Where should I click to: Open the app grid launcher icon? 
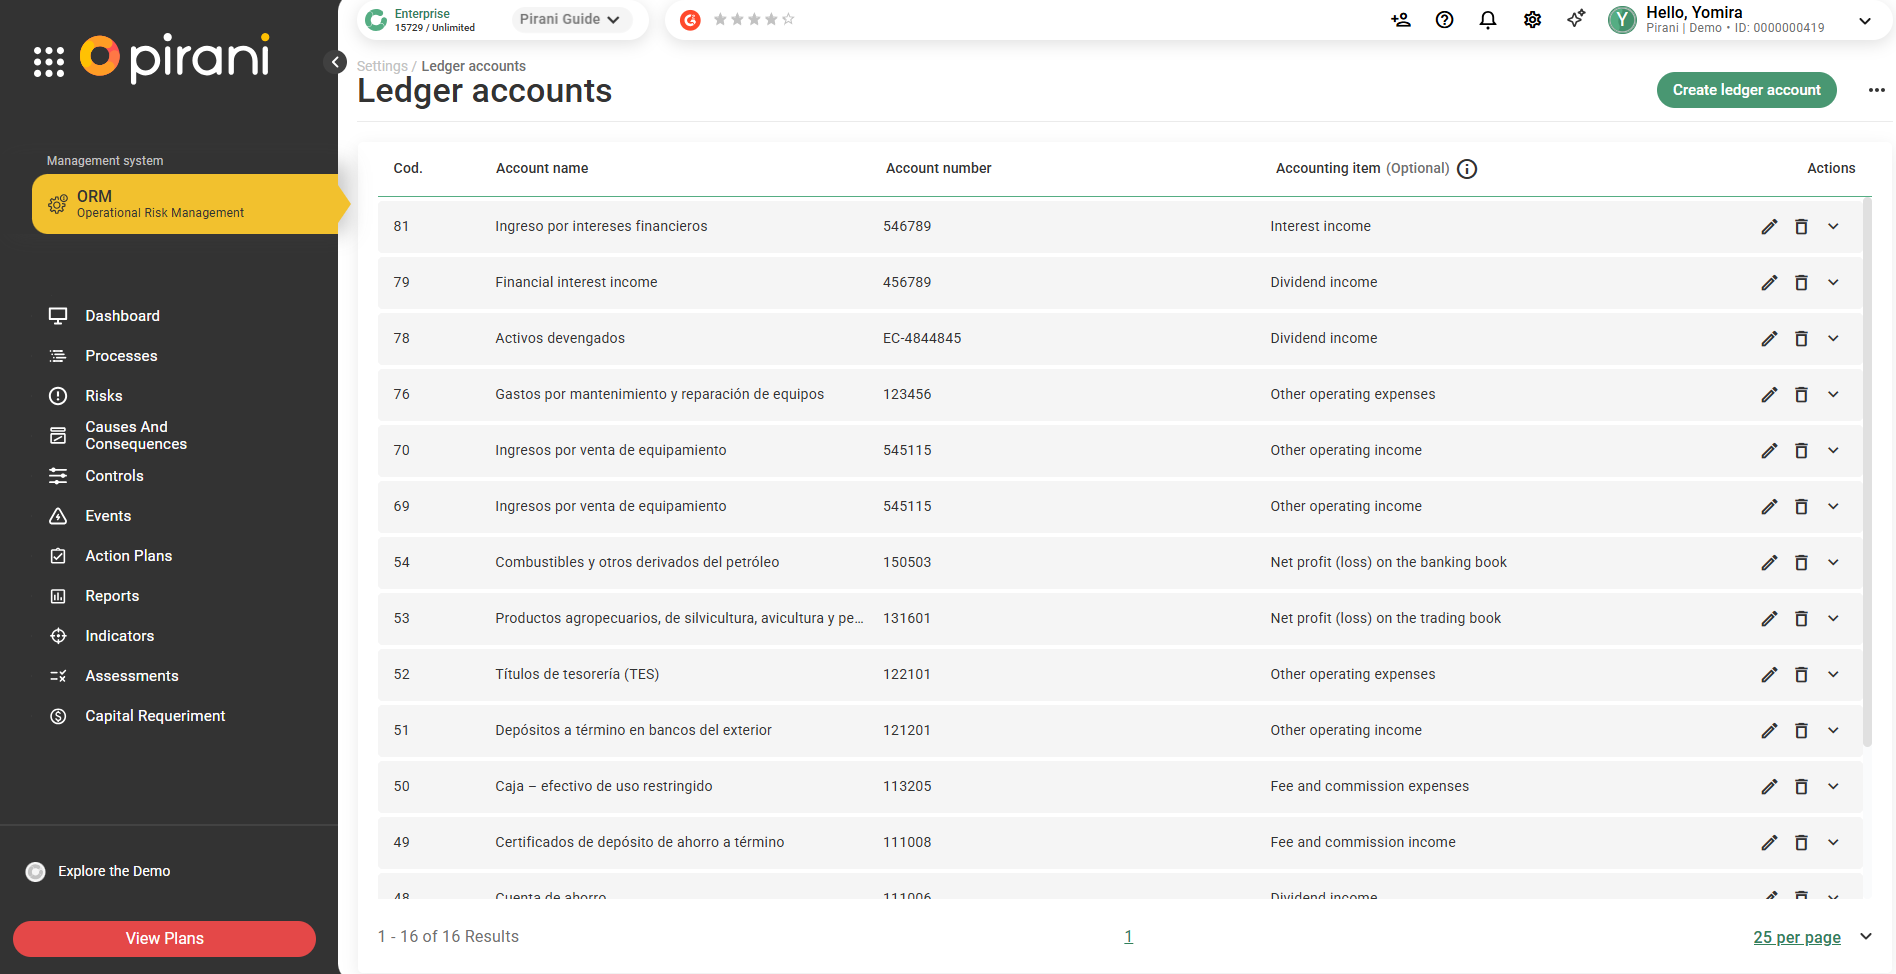point(48,62)
